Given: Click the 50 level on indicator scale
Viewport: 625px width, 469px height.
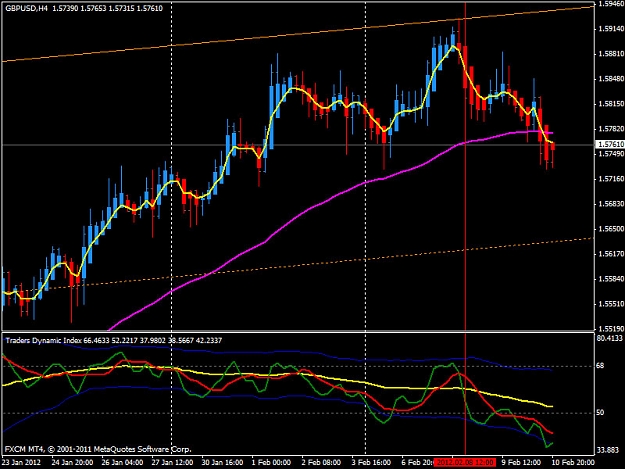Looking at the screenshot, I should (x=601, y=412).
